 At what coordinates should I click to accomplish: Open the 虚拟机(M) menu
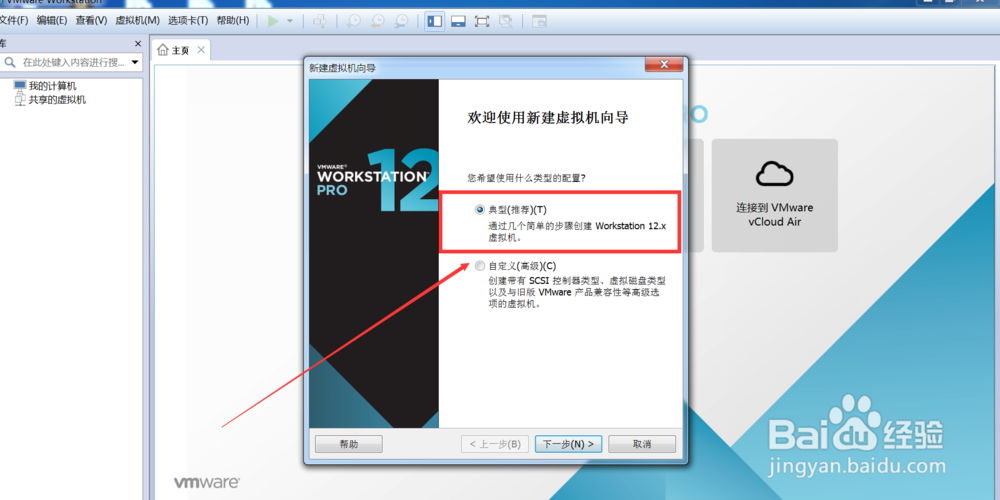tap(137, 20)
